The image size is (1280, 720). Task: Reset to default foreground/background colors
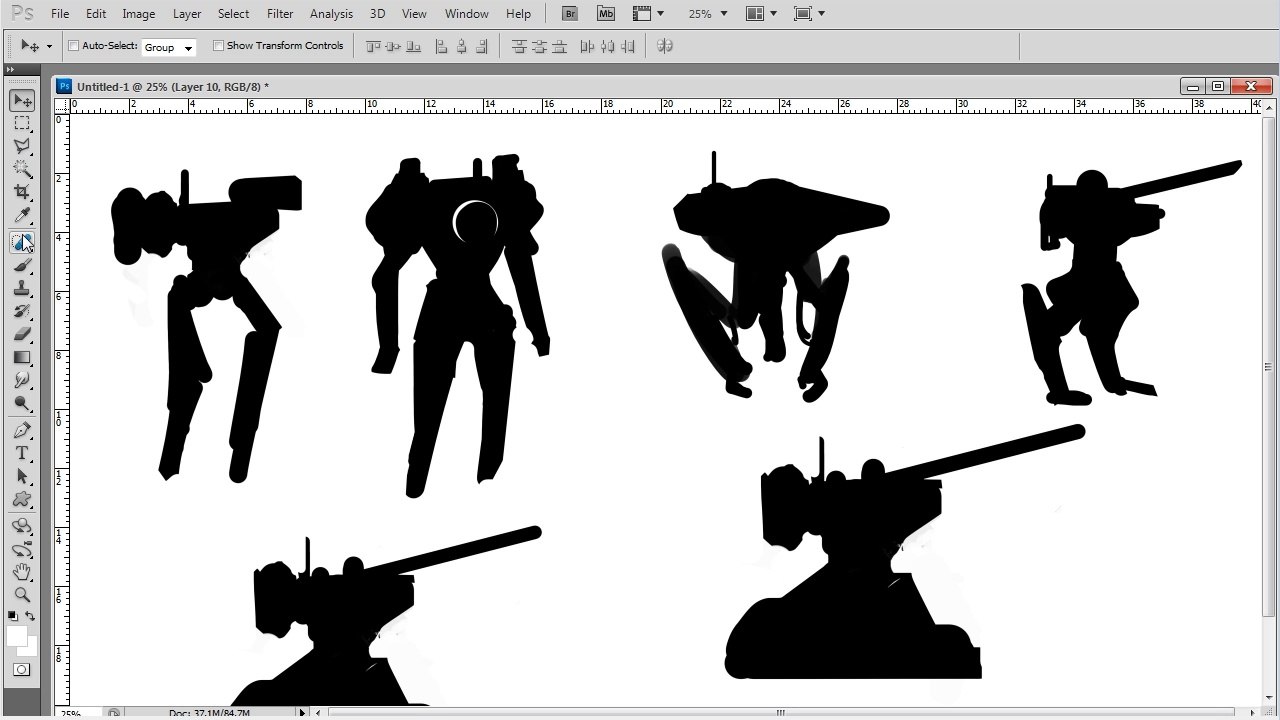click(13, 615)
